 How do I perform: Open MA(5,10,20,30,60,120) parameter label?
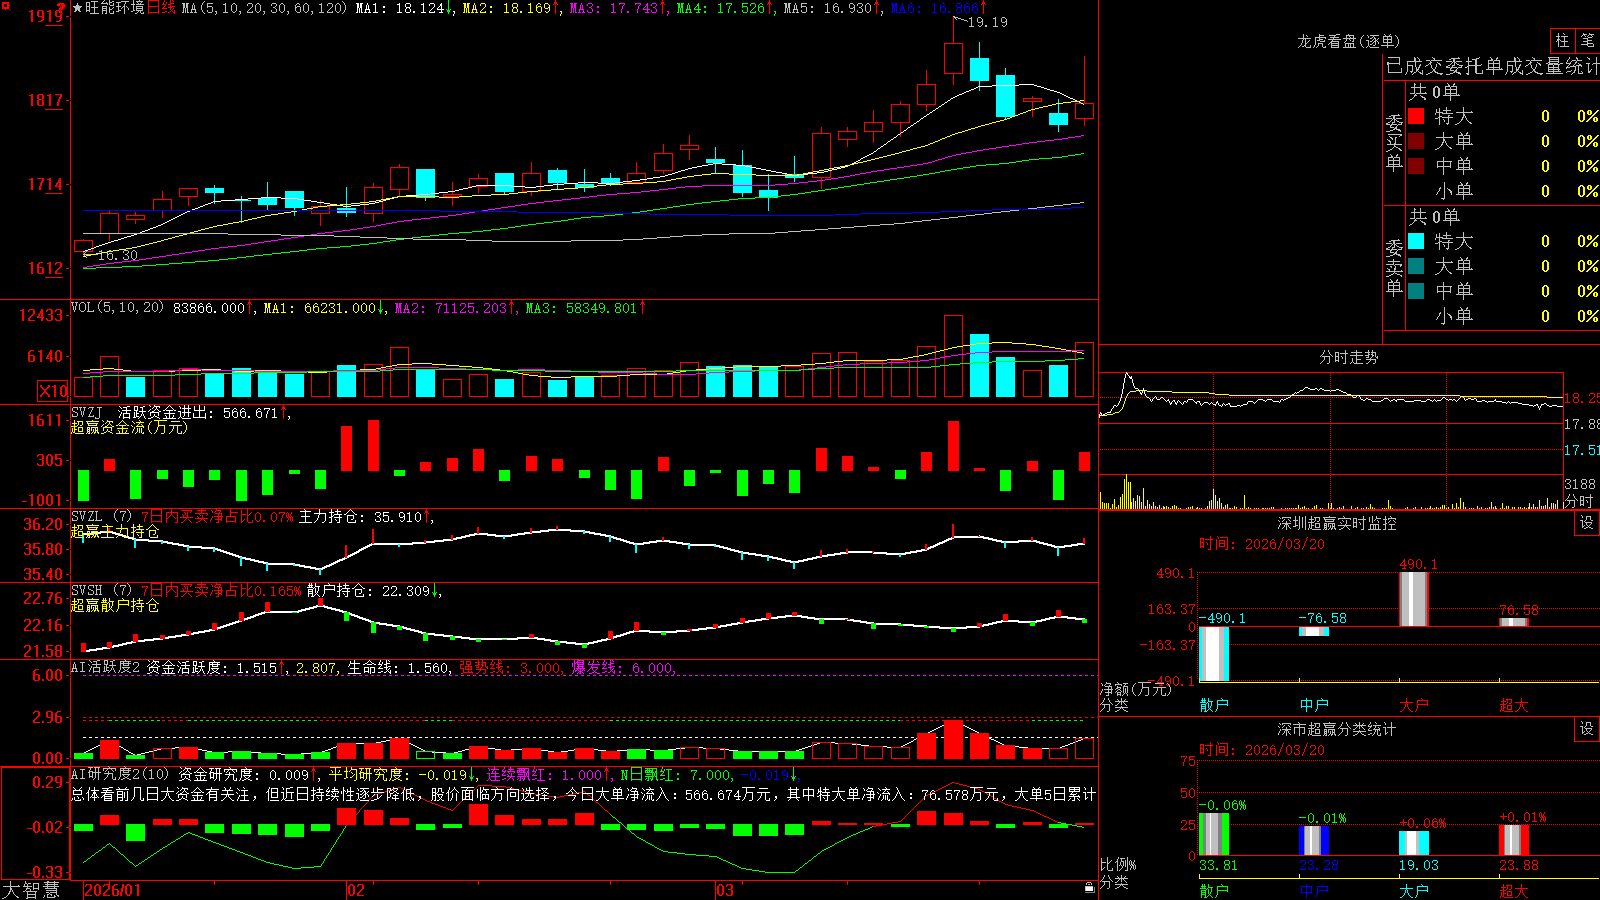(264, 8)
